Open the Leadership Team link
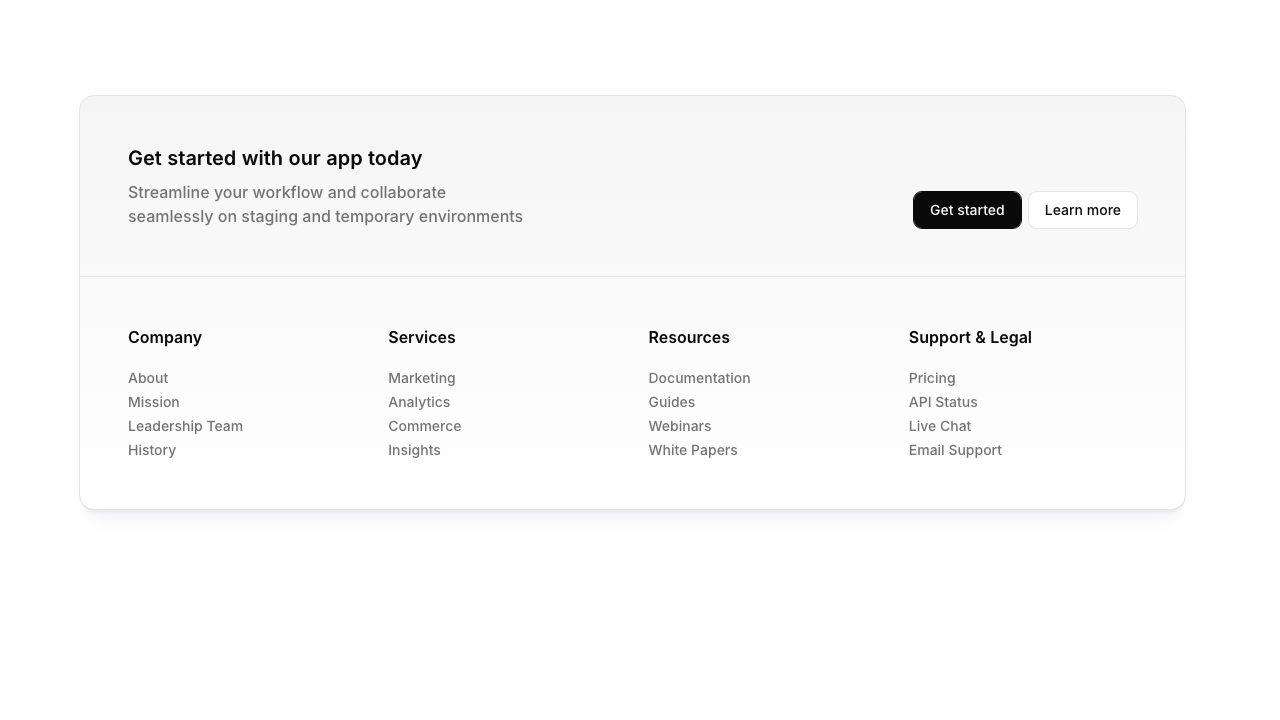The height and width of the screenshot is (720, 1280). [185, 426]
